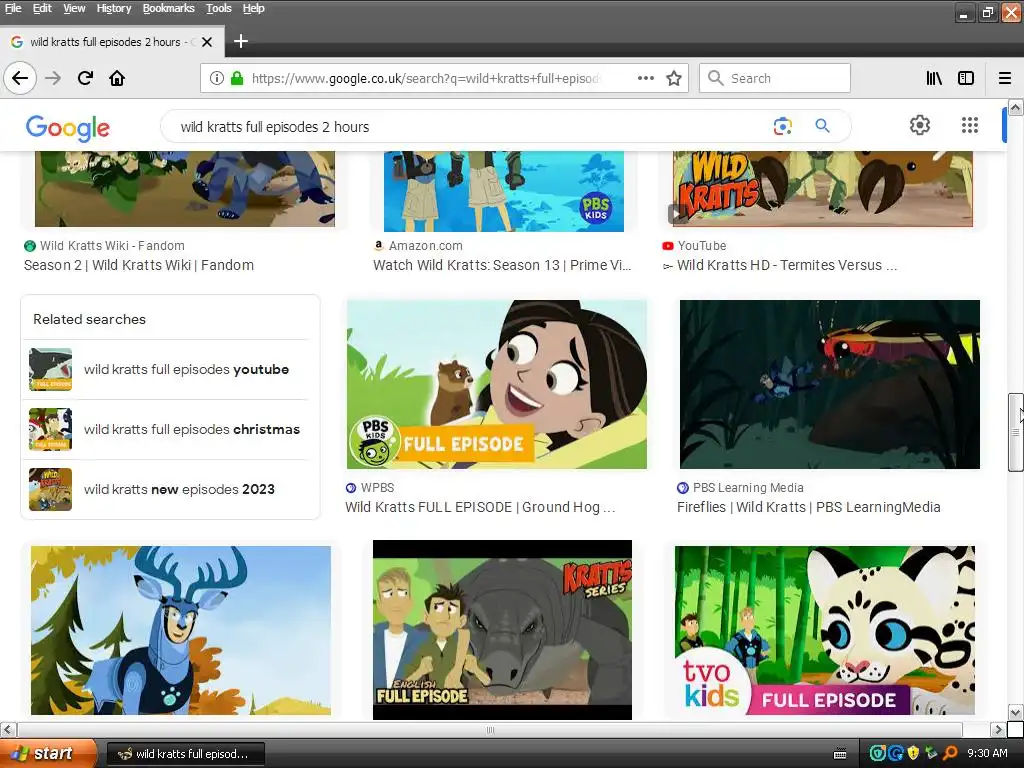Open the View menu
1024x768 pixels.
pos(74,8)
